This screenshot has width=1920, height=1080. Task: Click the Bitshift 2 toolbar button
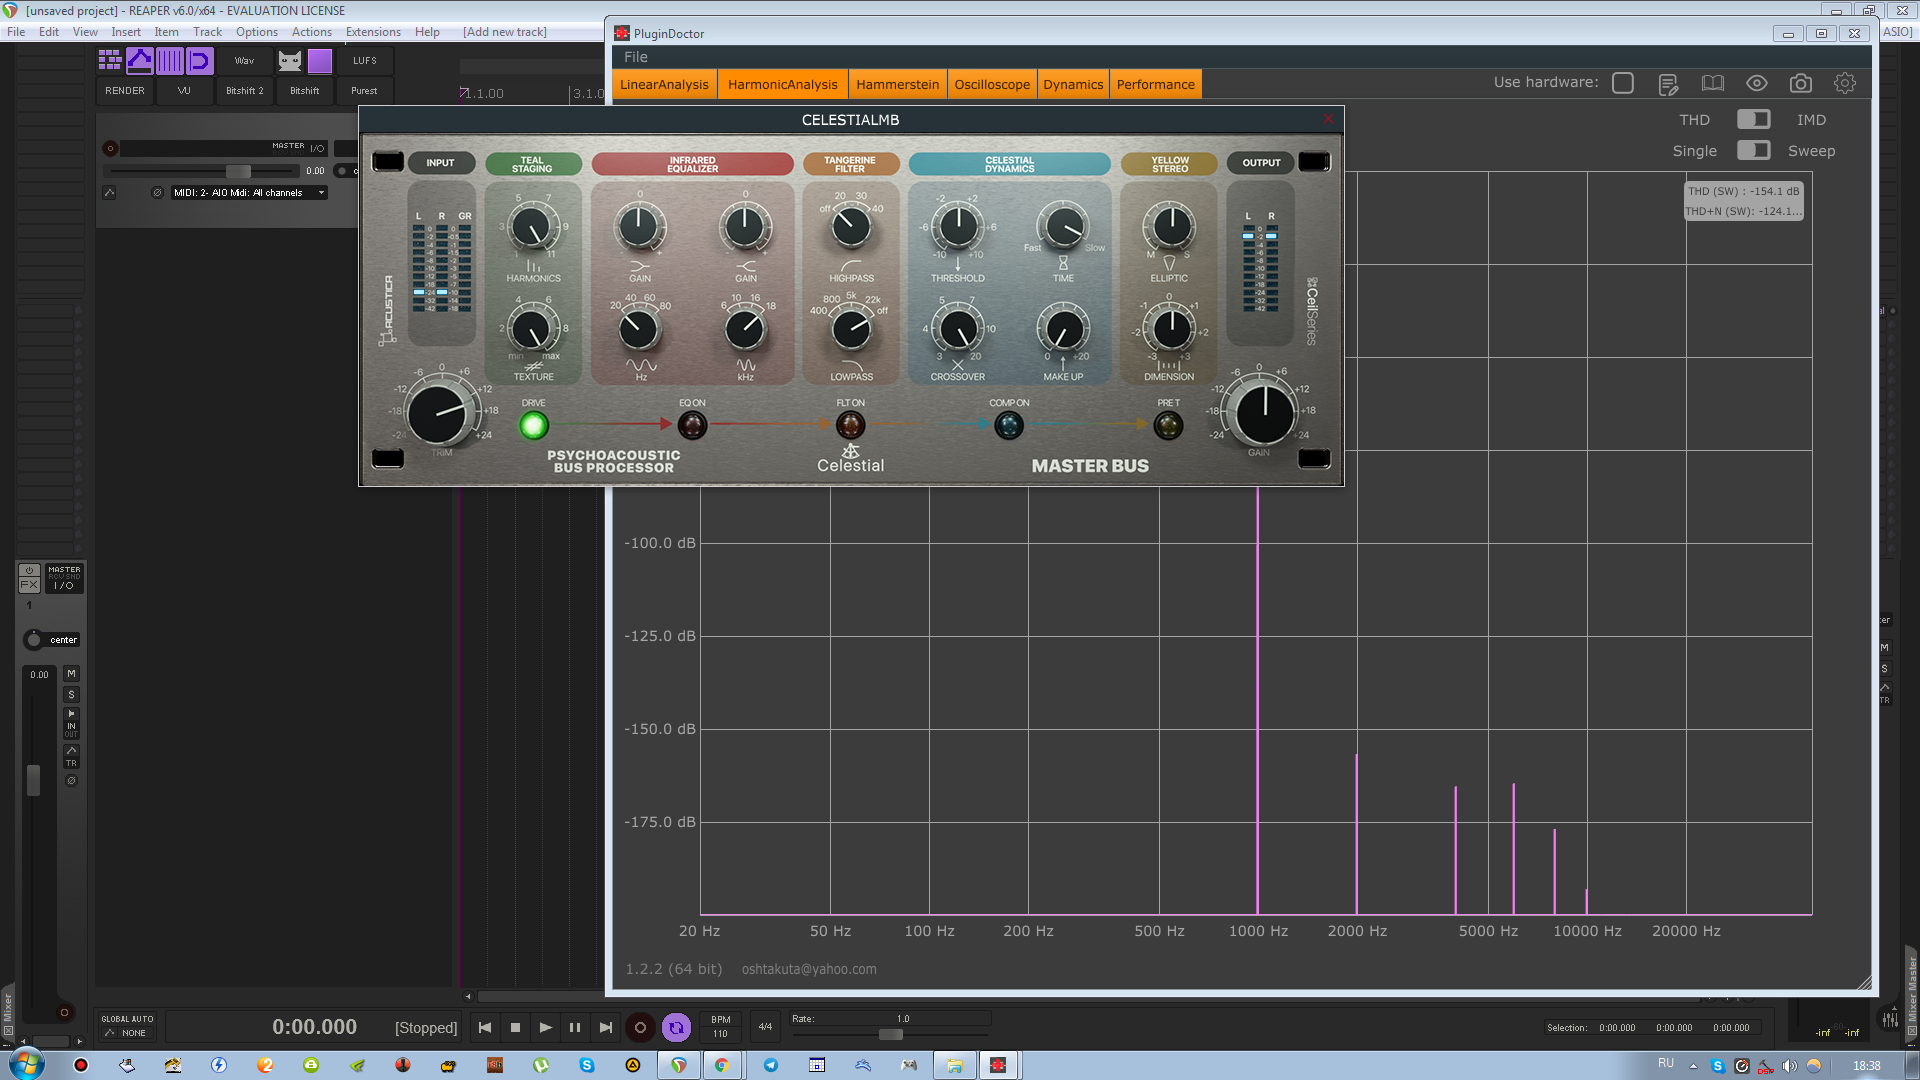(245, 91)
